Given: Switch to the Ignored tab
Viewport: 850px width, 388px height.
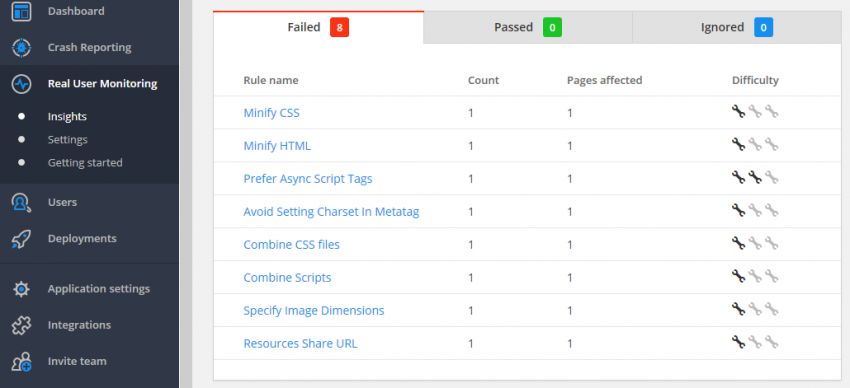Looking at the screenshot, I should coord(737,27).
